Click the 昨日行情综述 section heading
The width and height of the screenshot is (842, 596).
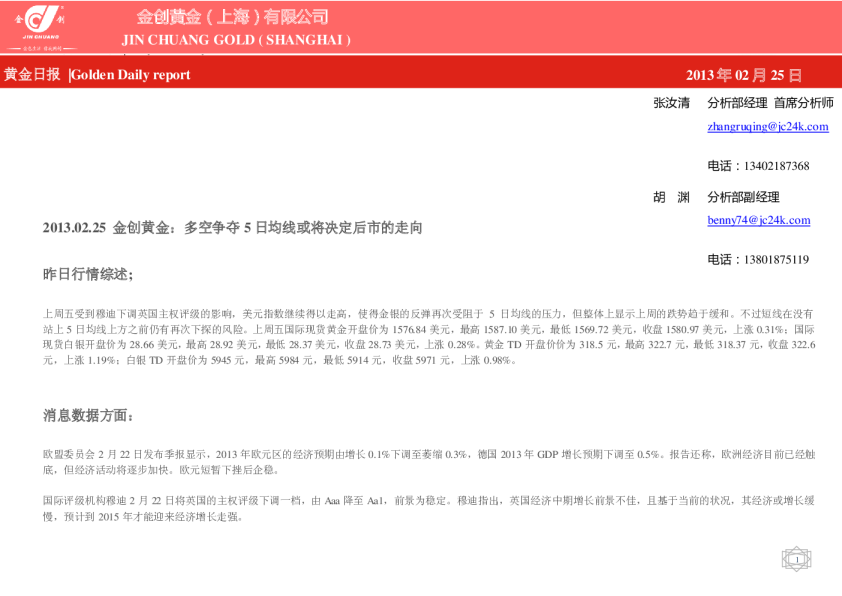pyautogui.click(x=87, y=274)
